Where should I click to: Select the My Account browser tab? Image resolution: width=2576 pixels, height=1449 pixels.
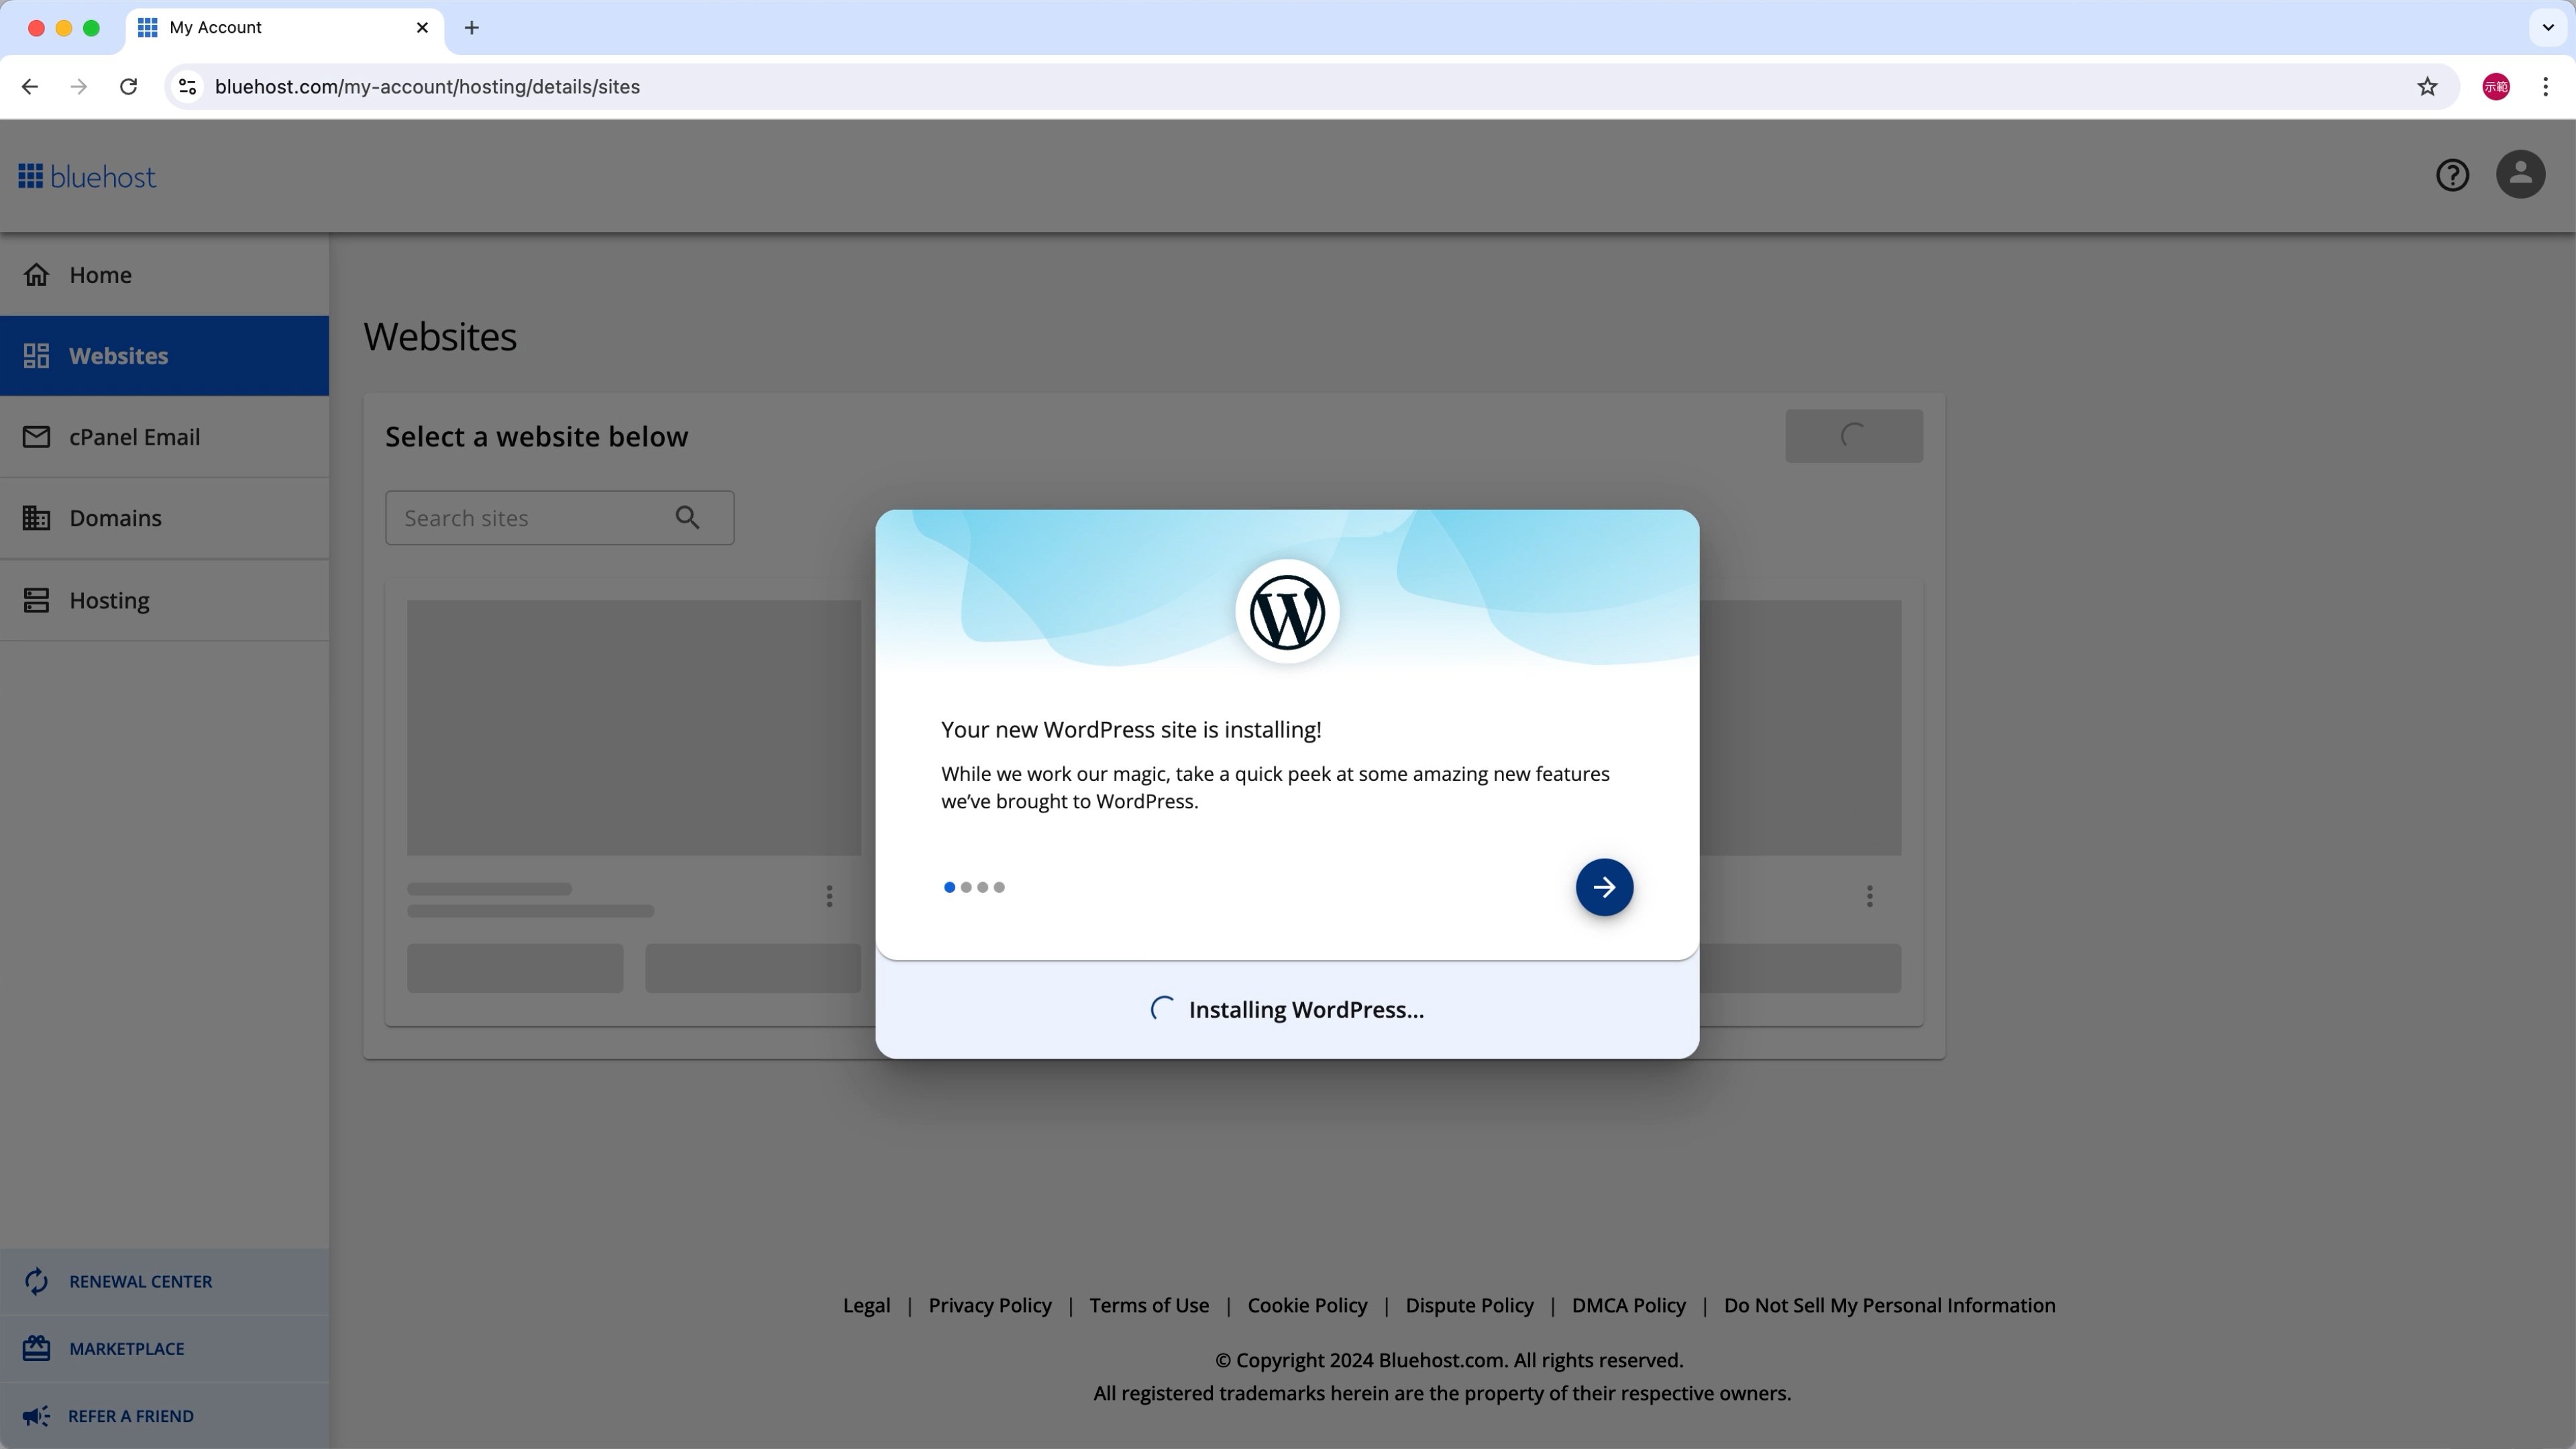pos(286,28)
